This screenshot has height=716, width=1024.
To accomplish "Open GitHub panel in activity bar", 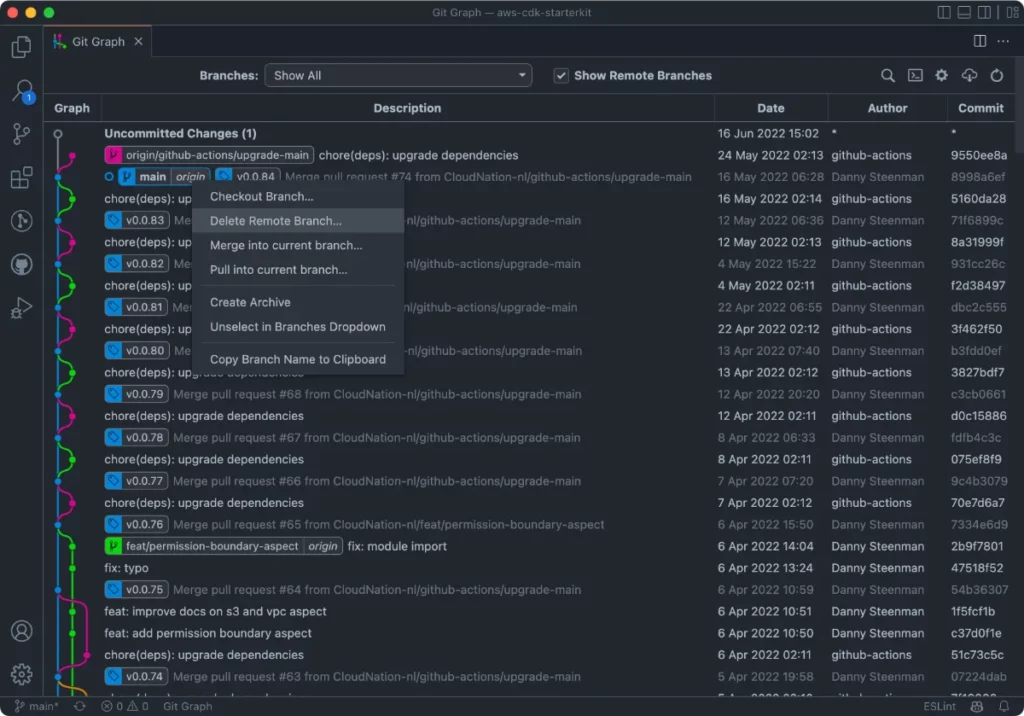I will [21, 265].
